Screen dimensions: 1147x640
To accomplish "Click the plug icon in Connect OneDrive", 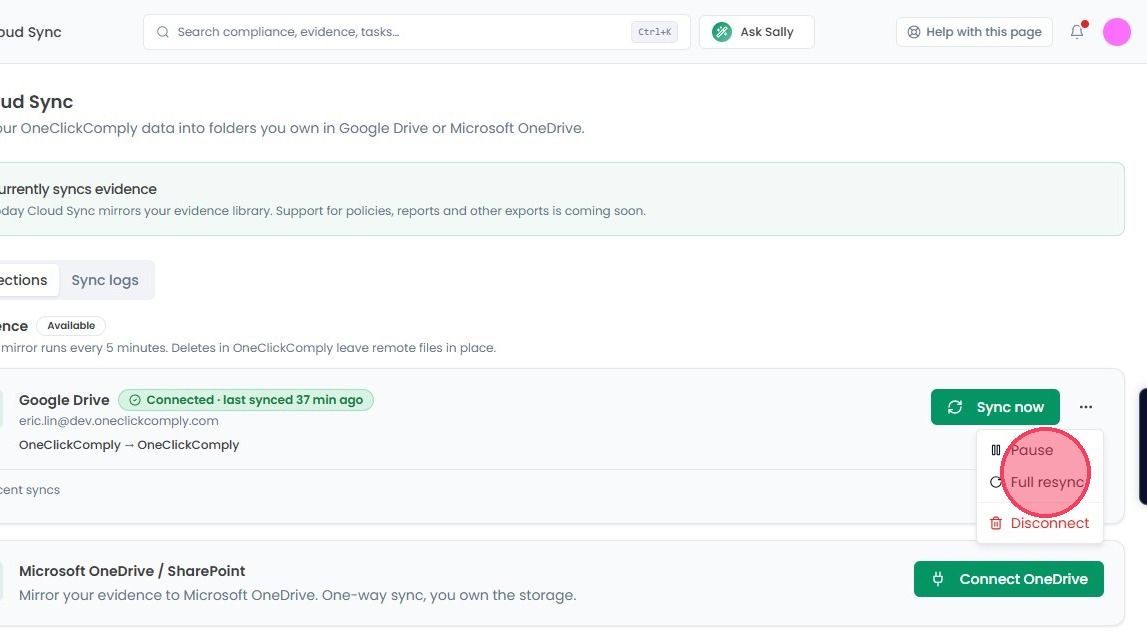I will click(938, 579).
